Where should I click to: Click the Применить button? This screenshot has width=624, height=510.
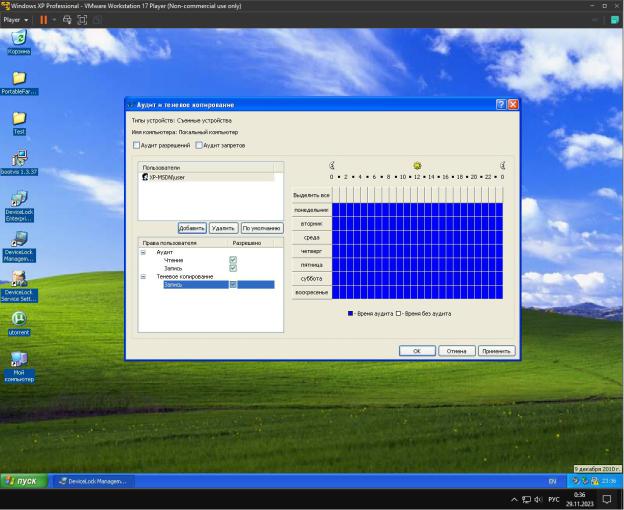(x=496, y=351)
